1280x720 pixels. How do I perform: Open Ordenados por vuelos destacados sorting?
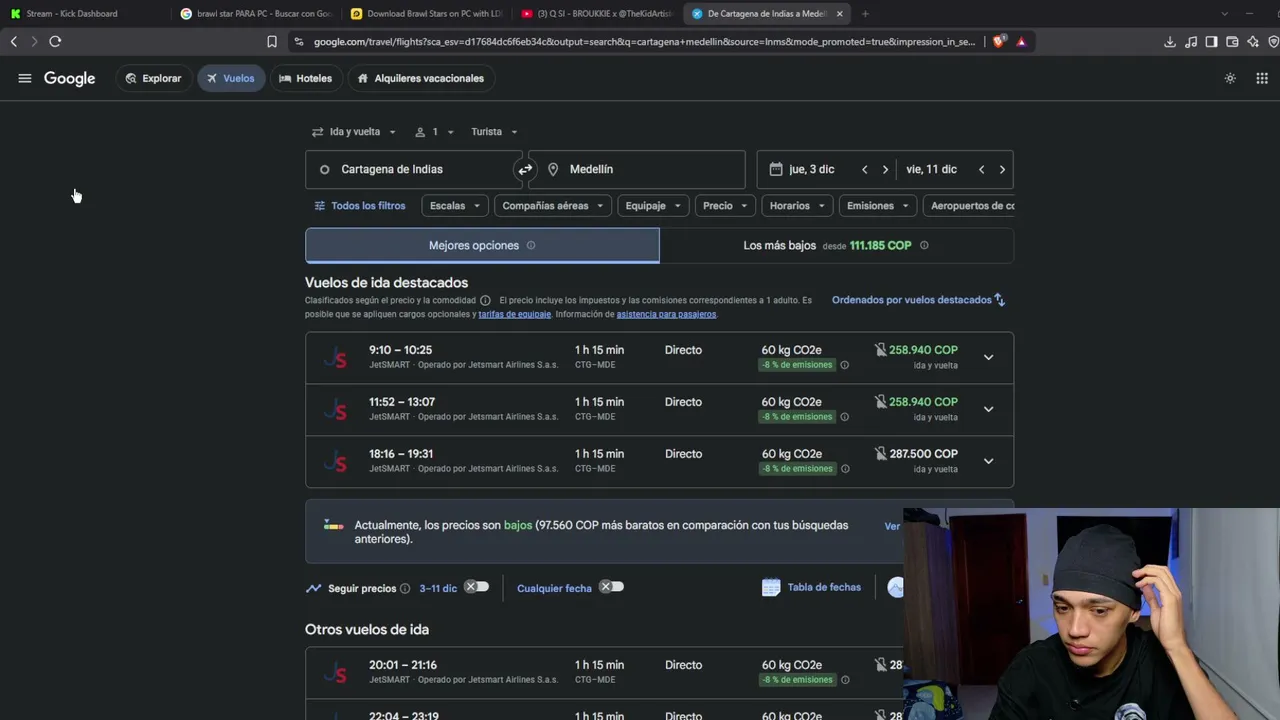pos(918,300)
